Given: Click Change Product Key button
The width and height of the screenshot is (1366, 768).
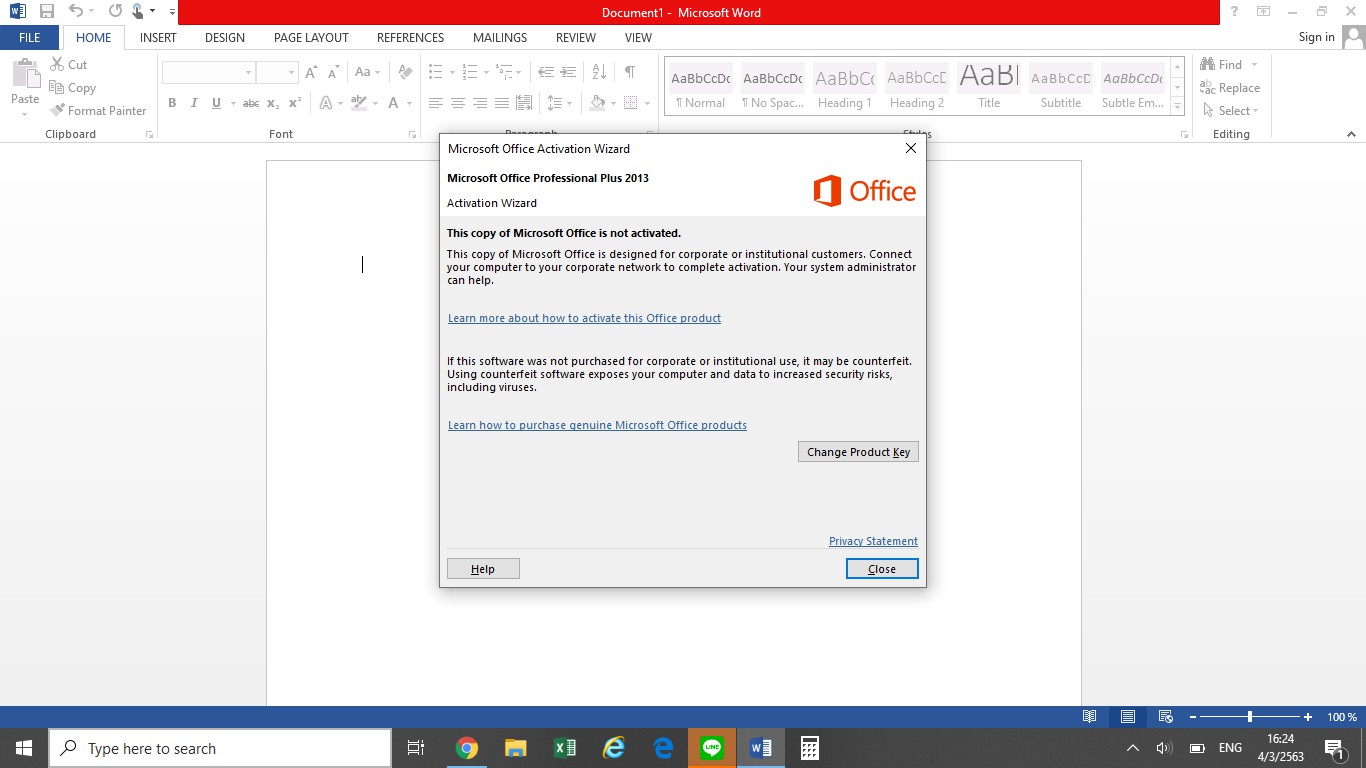Looking at the screenshot, I should tap(858, 452).
